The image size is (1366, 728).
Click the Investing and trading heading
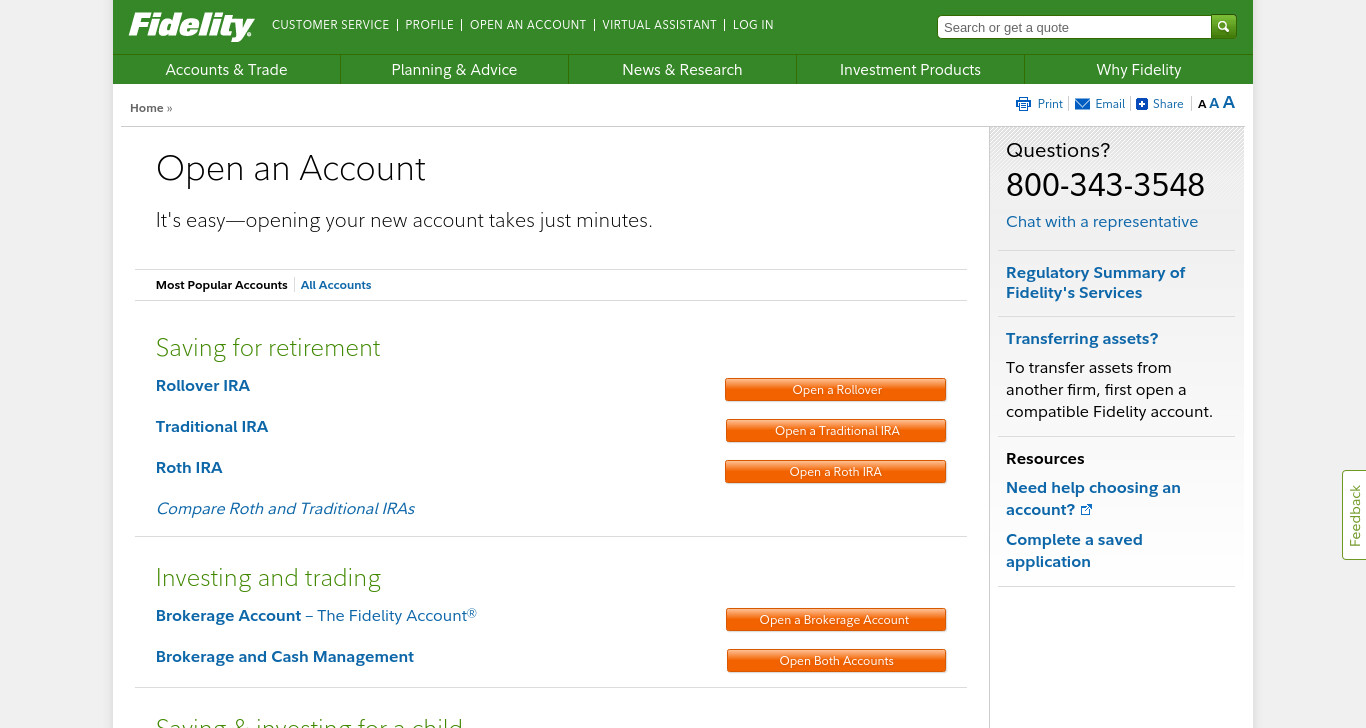coord(268,578)
